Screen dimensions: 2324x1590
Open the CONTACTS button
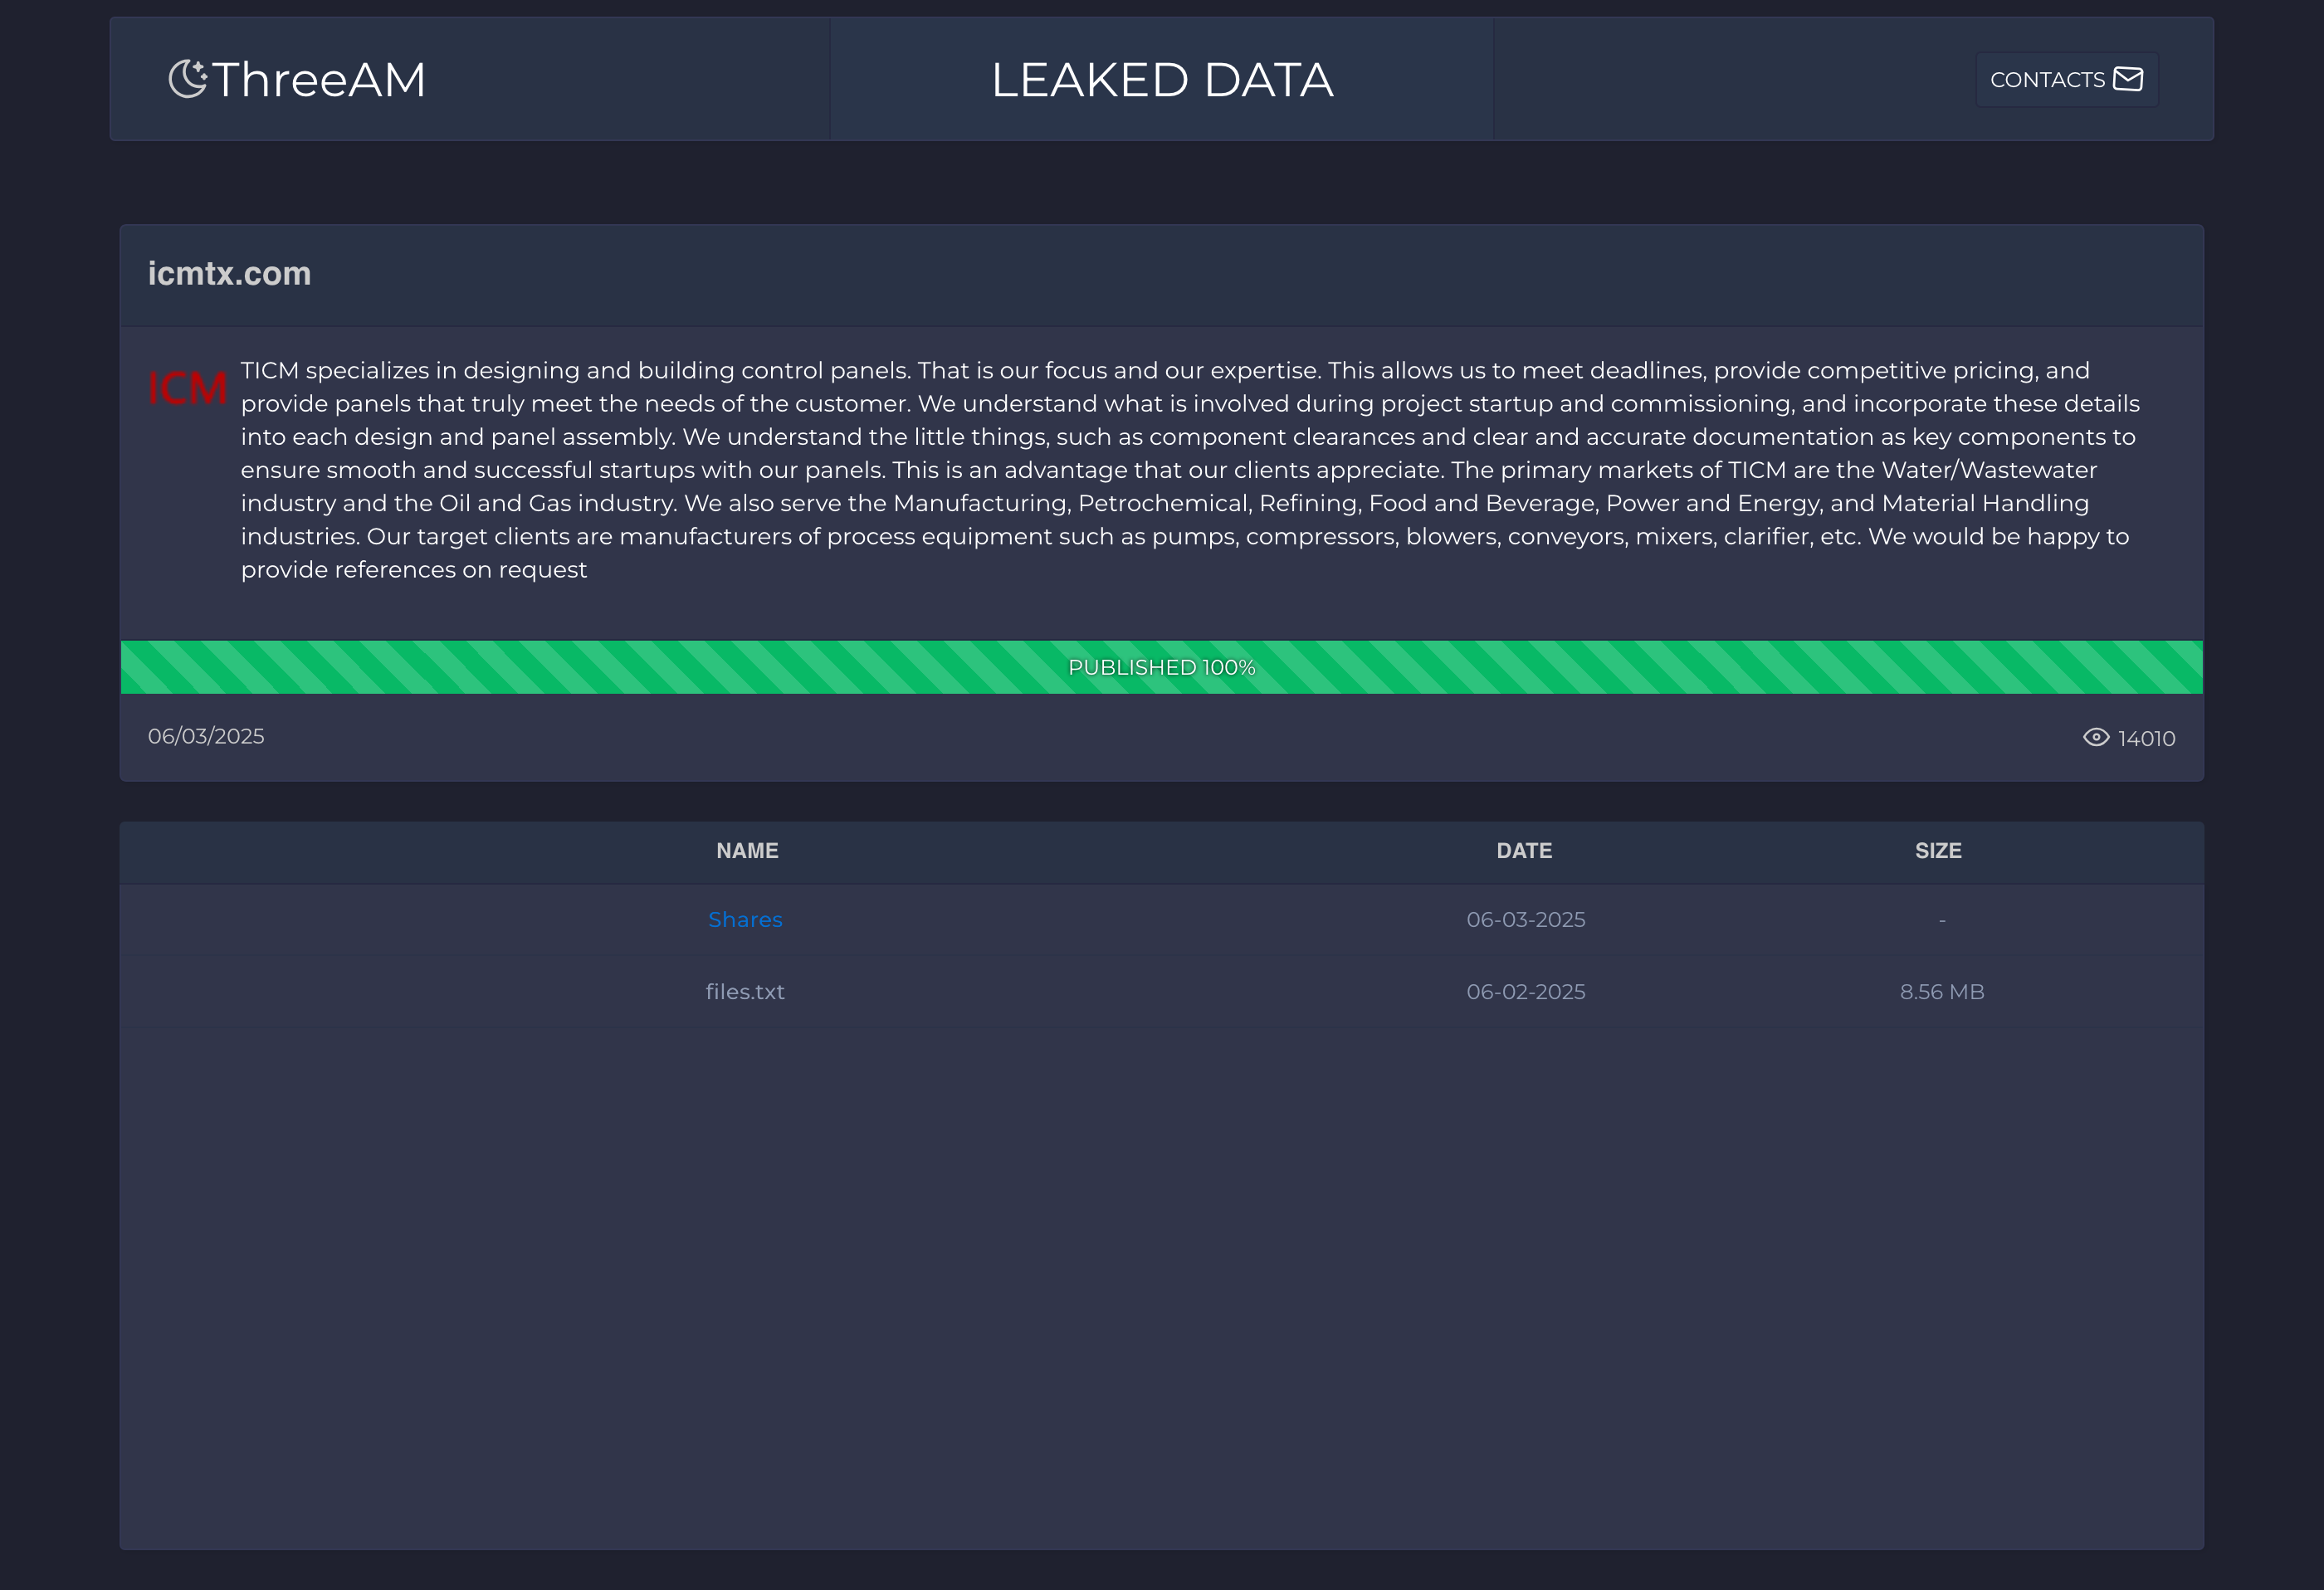(x=2067, y=80)
